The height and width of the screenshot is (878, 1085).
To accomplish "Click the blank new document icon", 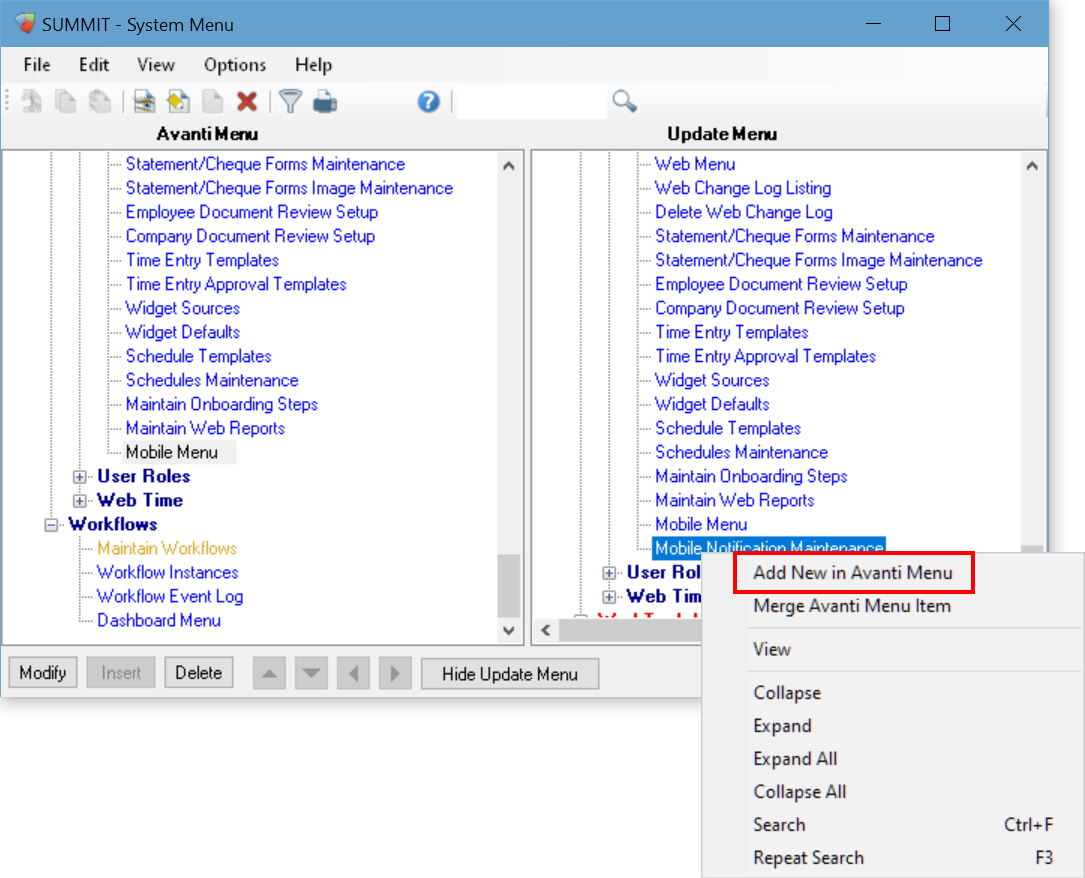I will (212, 102).
